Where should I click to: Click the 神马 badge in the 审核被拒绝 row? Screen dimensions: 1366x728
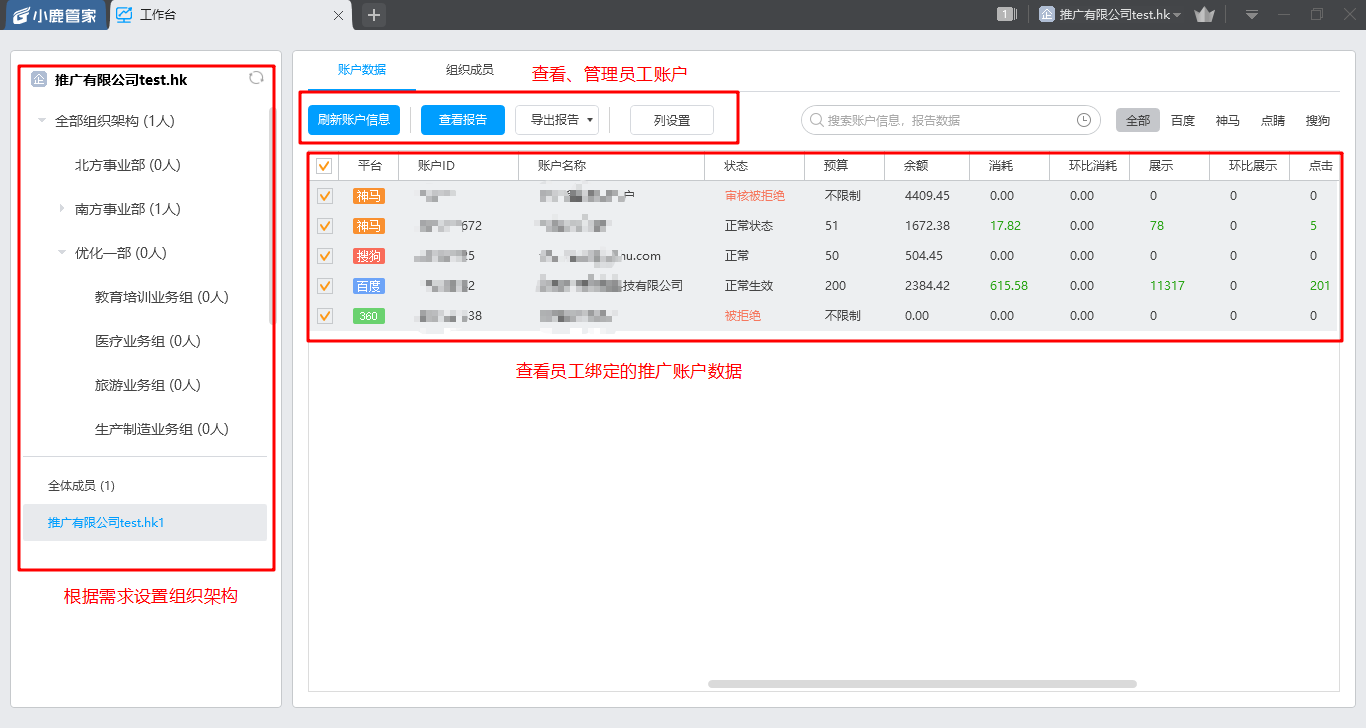click(369, 196)
